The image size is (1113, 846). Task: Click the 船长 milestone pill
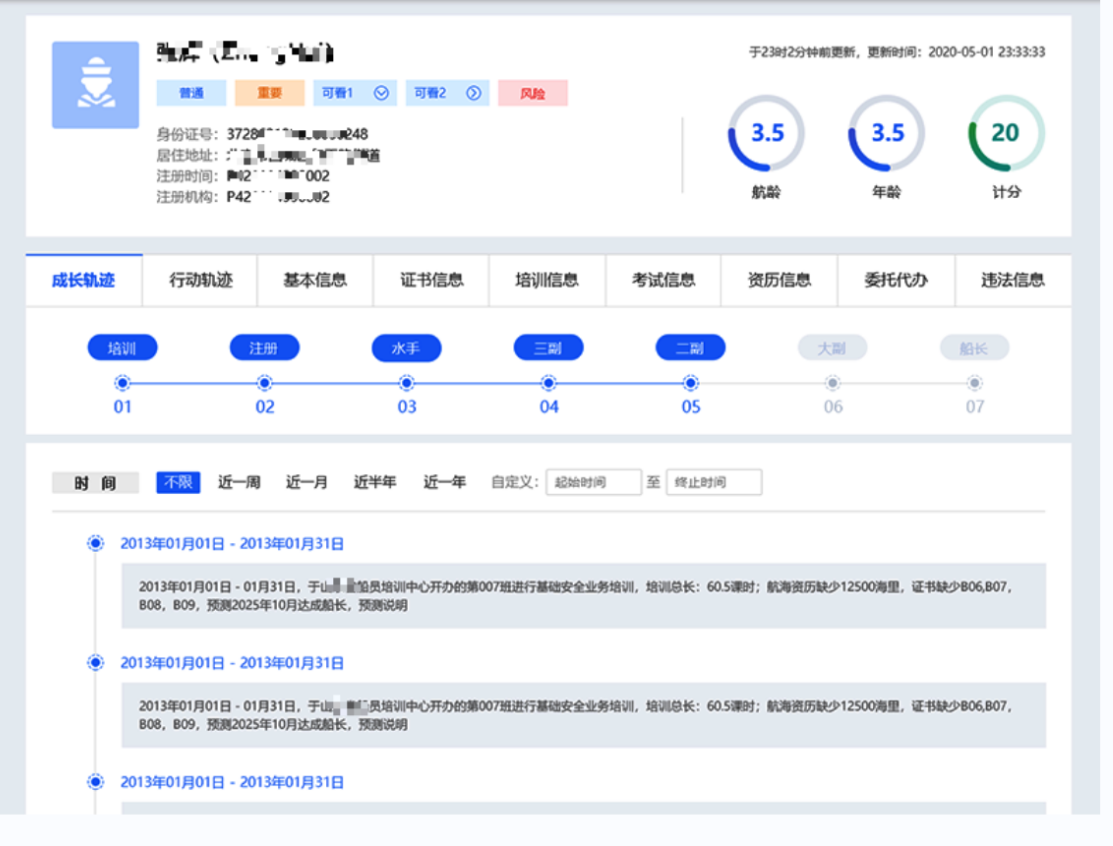coord(974,348)
